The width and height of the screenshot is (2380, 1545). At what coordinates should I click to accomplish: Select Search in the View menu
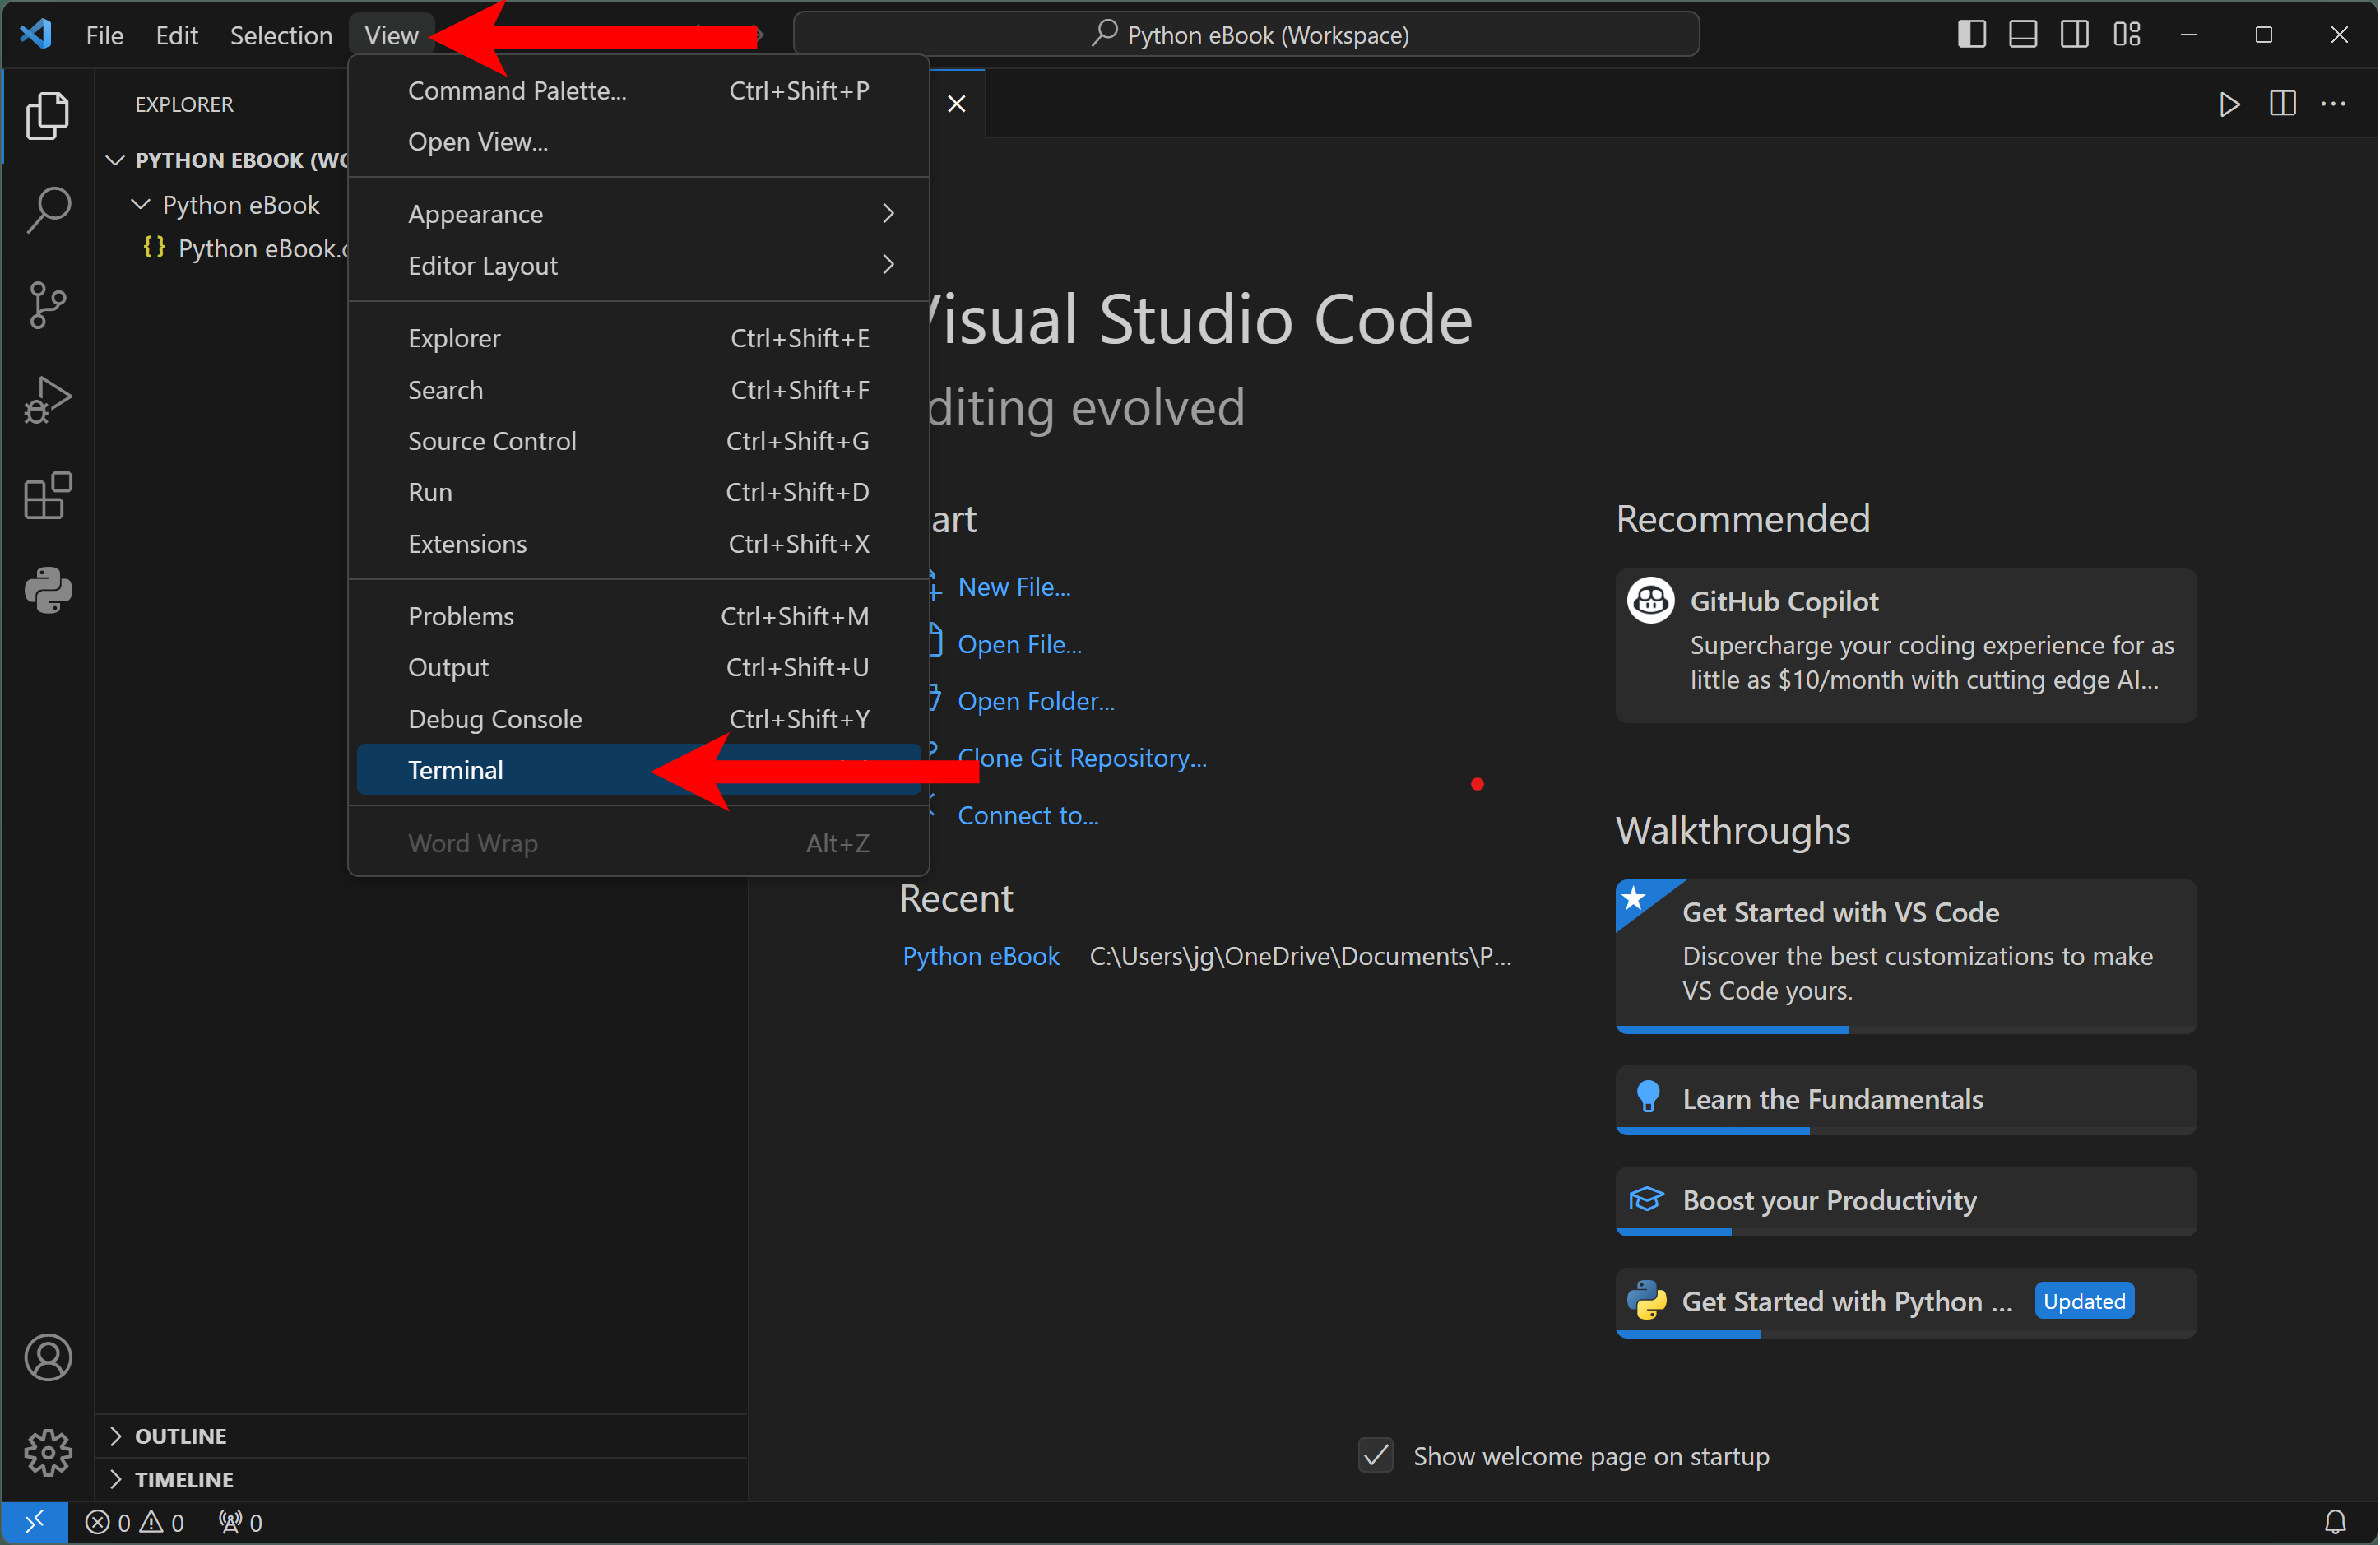638,390
